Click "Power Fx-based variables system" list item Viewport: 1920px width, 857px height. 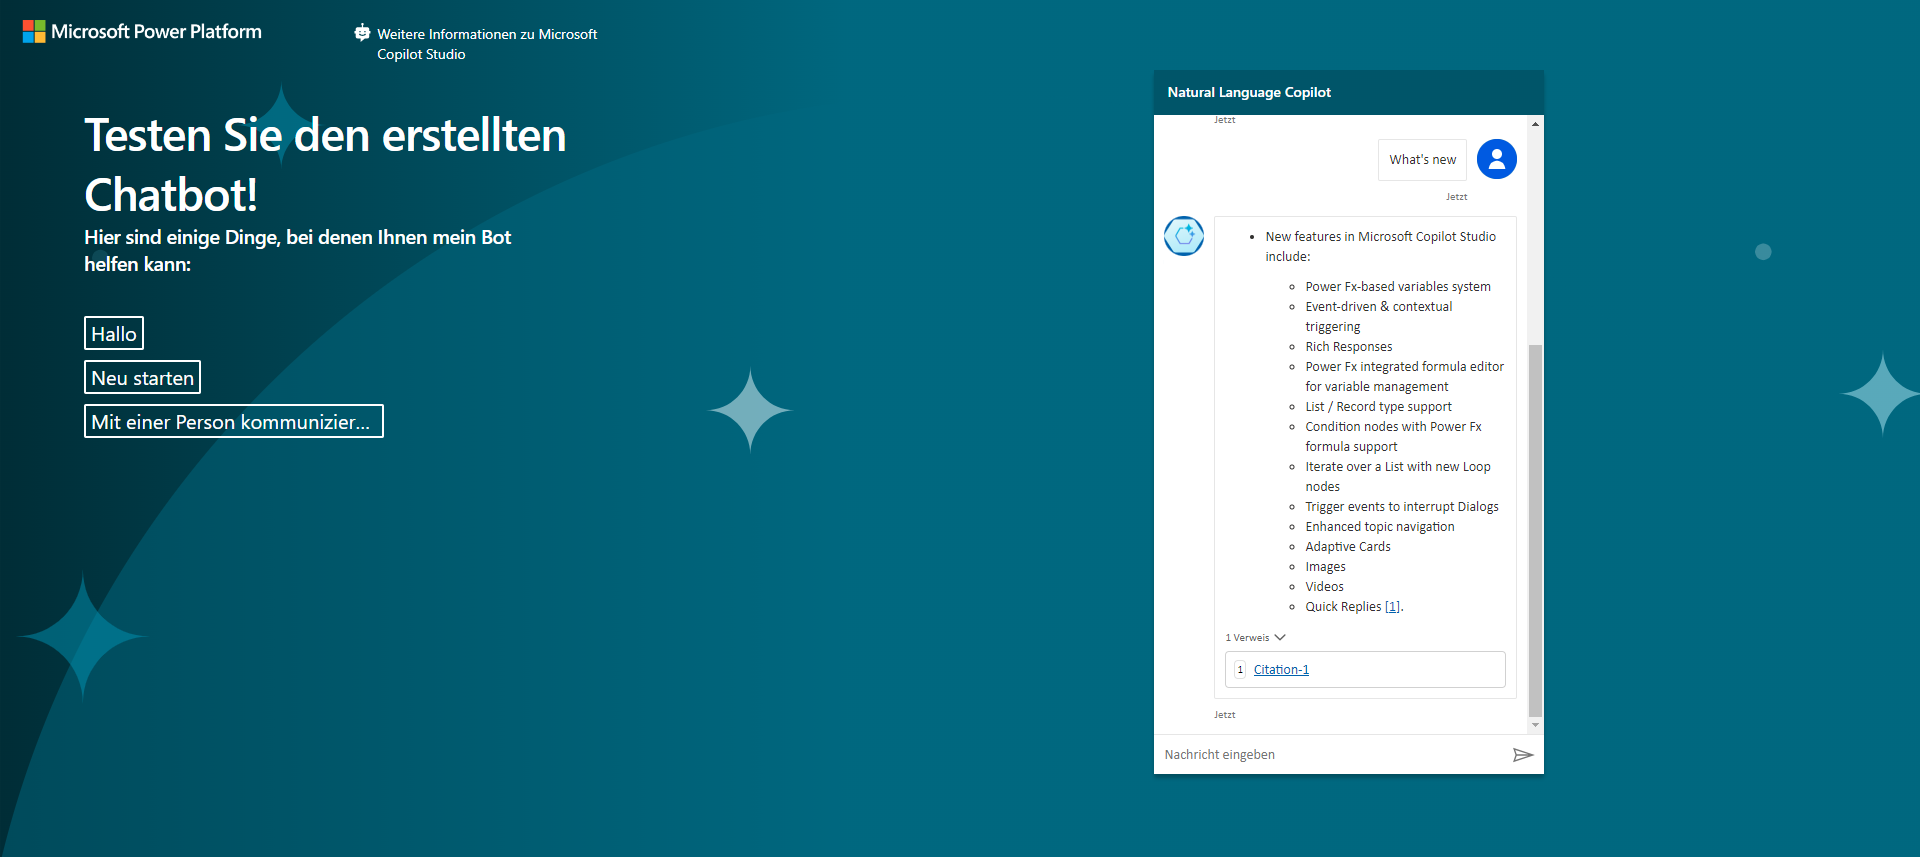[1398, 287]
